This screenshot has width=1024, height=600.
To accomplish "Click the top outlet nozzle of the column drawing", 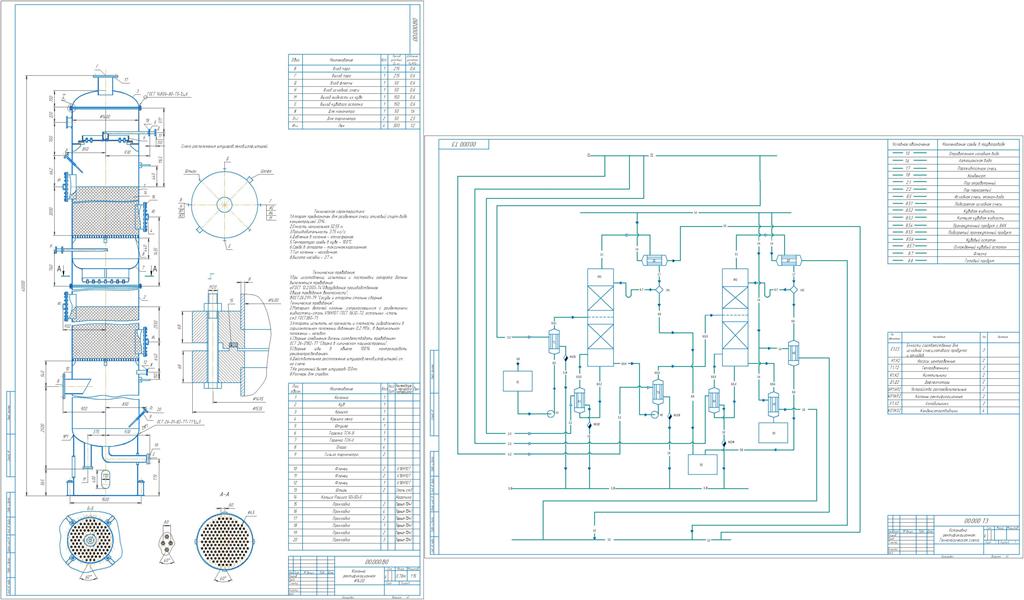I will [104, 83].
